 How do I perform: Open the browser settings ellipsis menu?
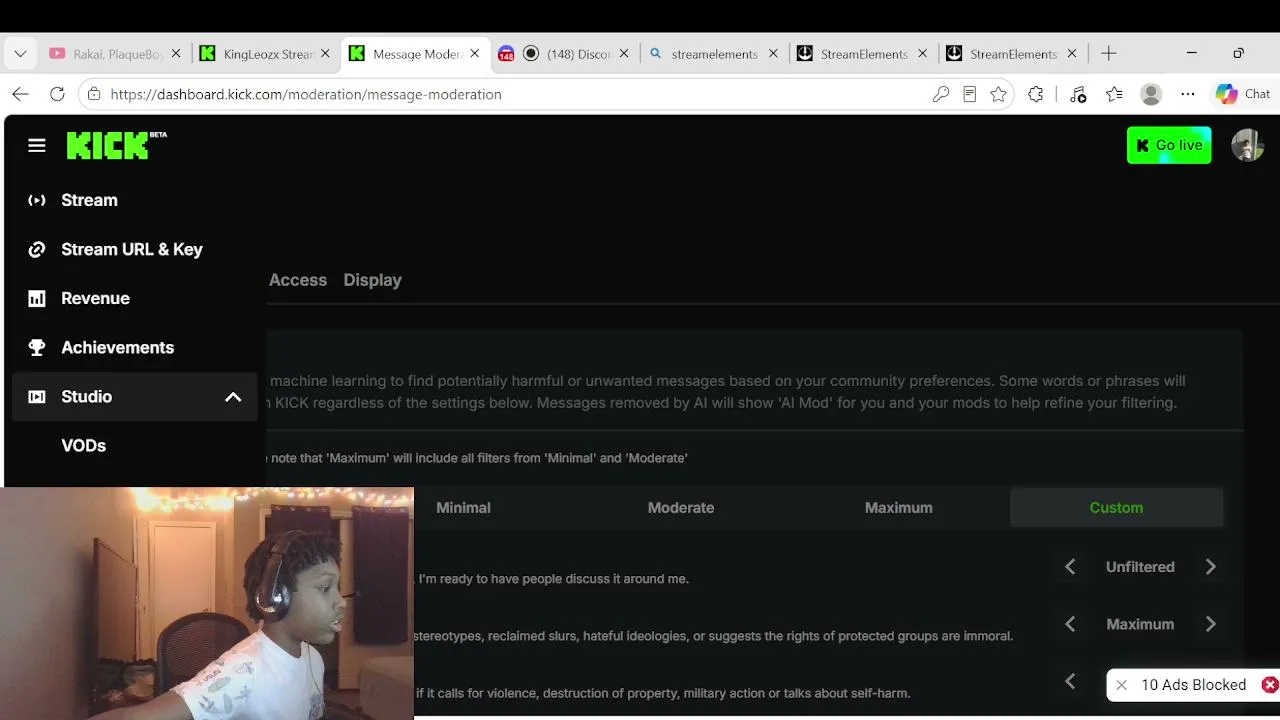click(x=1188, y=94)
